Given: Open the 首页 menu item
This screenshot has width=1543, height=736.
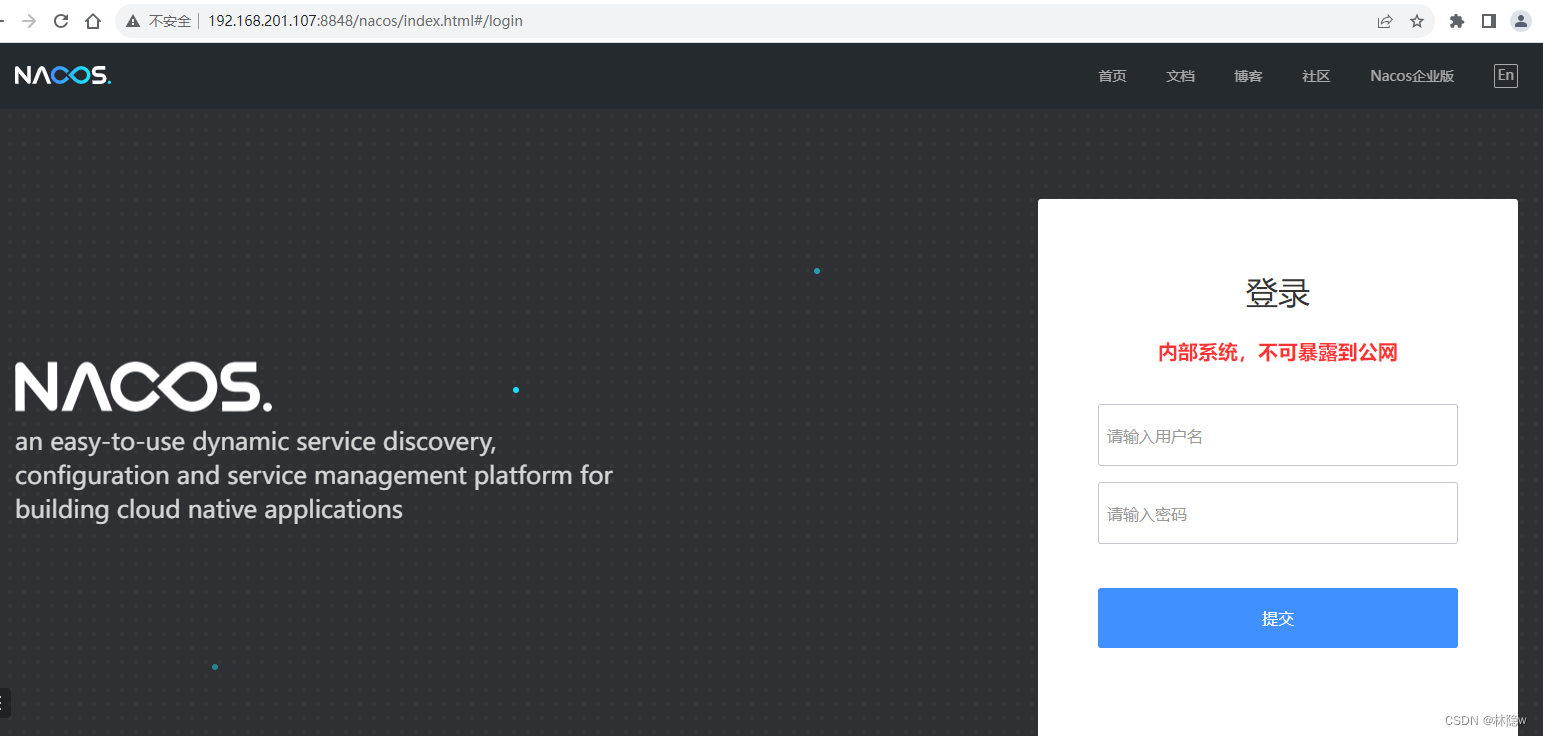Looking at the screenshot, I should click(x=1111, y=75).
